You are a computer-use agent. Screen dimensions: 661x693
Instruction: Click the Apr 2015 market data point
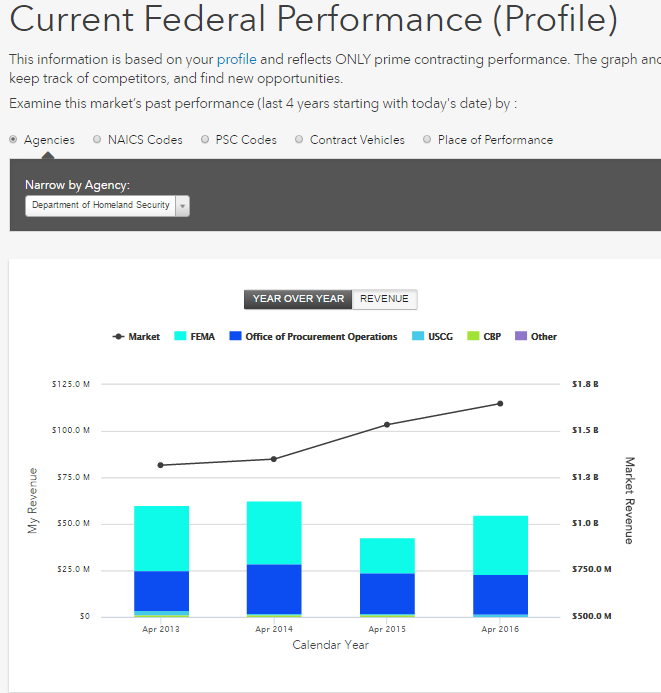coord(387,424)
